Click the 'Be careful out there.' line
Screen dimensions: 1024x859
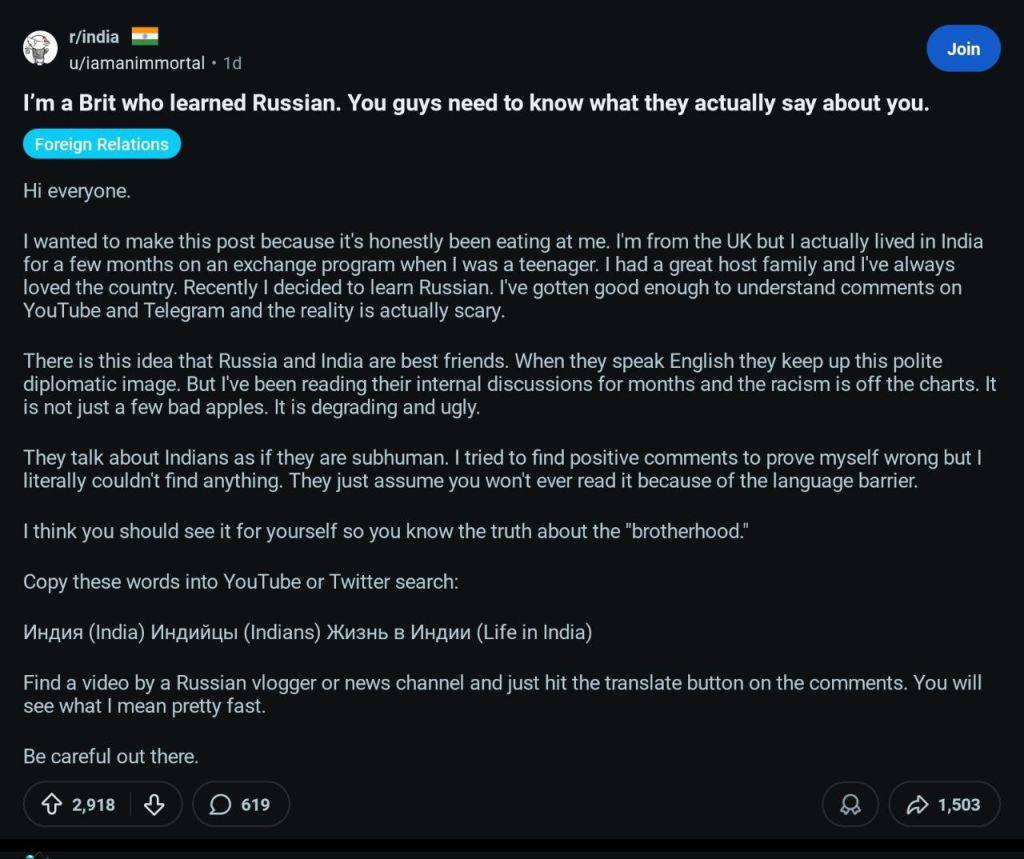pyautogui.click(x=111, y=756)
